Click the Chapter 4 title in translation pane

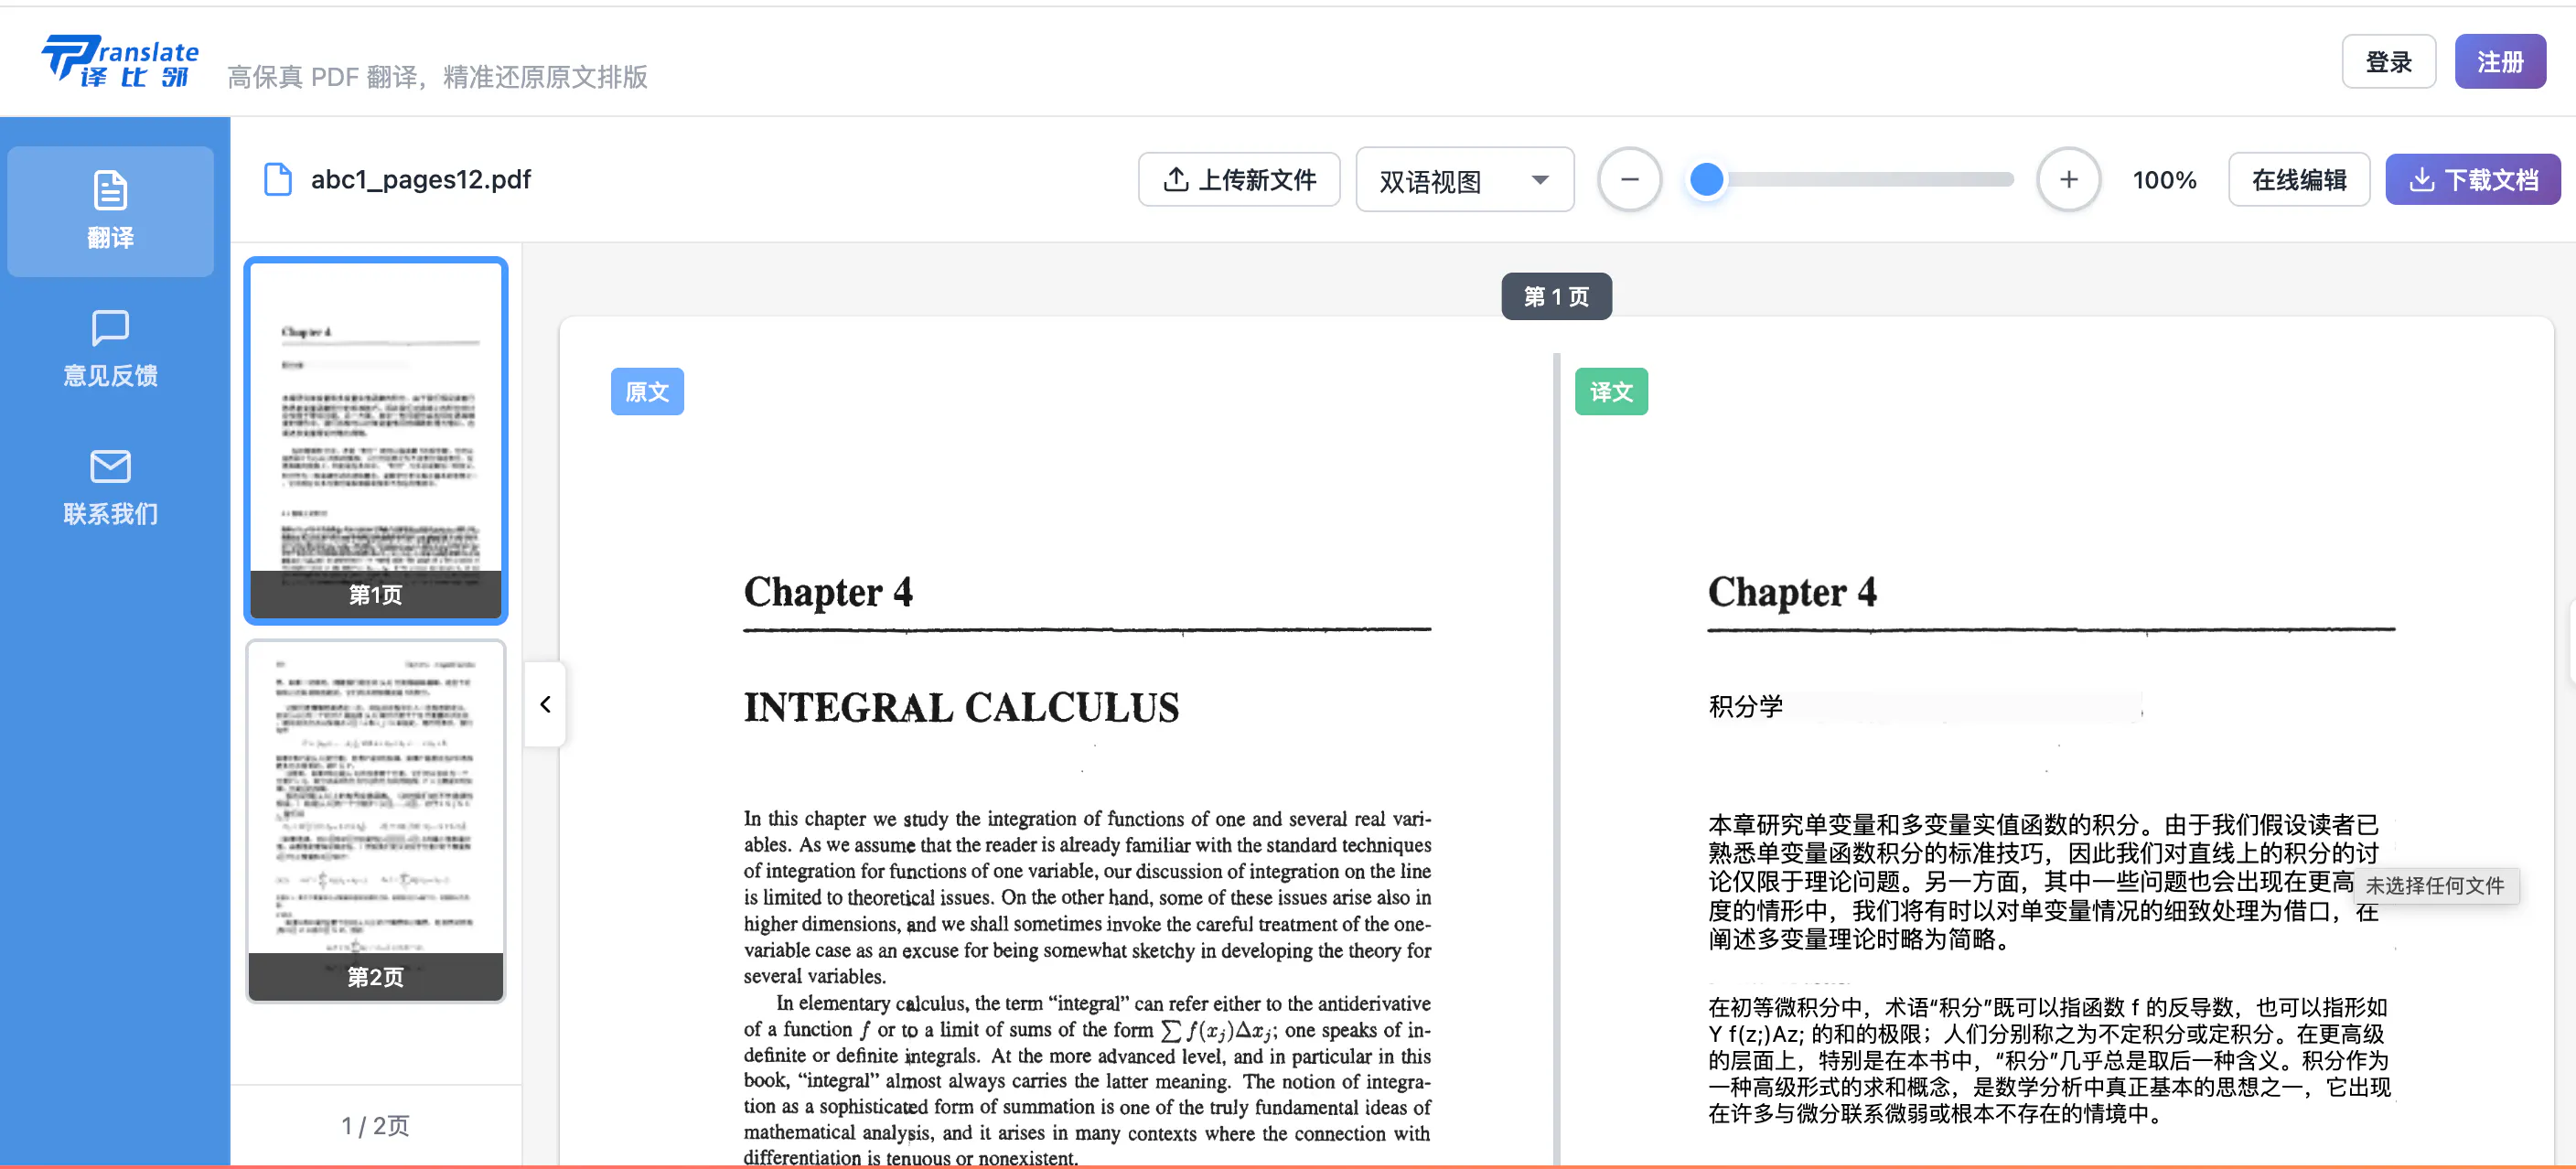(x=1792, y=591)
